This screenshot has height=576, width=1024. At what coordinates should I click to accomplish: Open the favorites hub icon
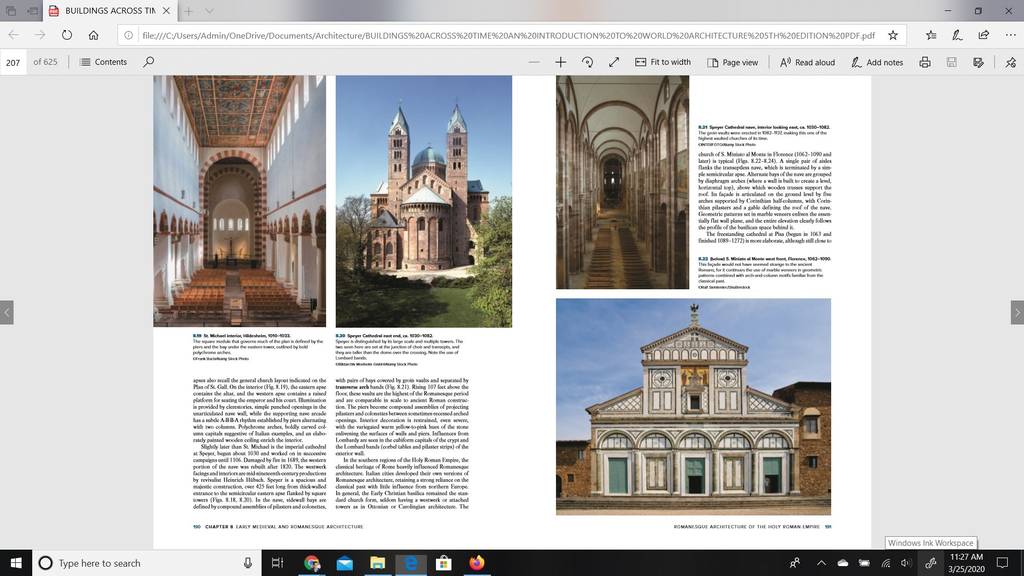point(931,35)
